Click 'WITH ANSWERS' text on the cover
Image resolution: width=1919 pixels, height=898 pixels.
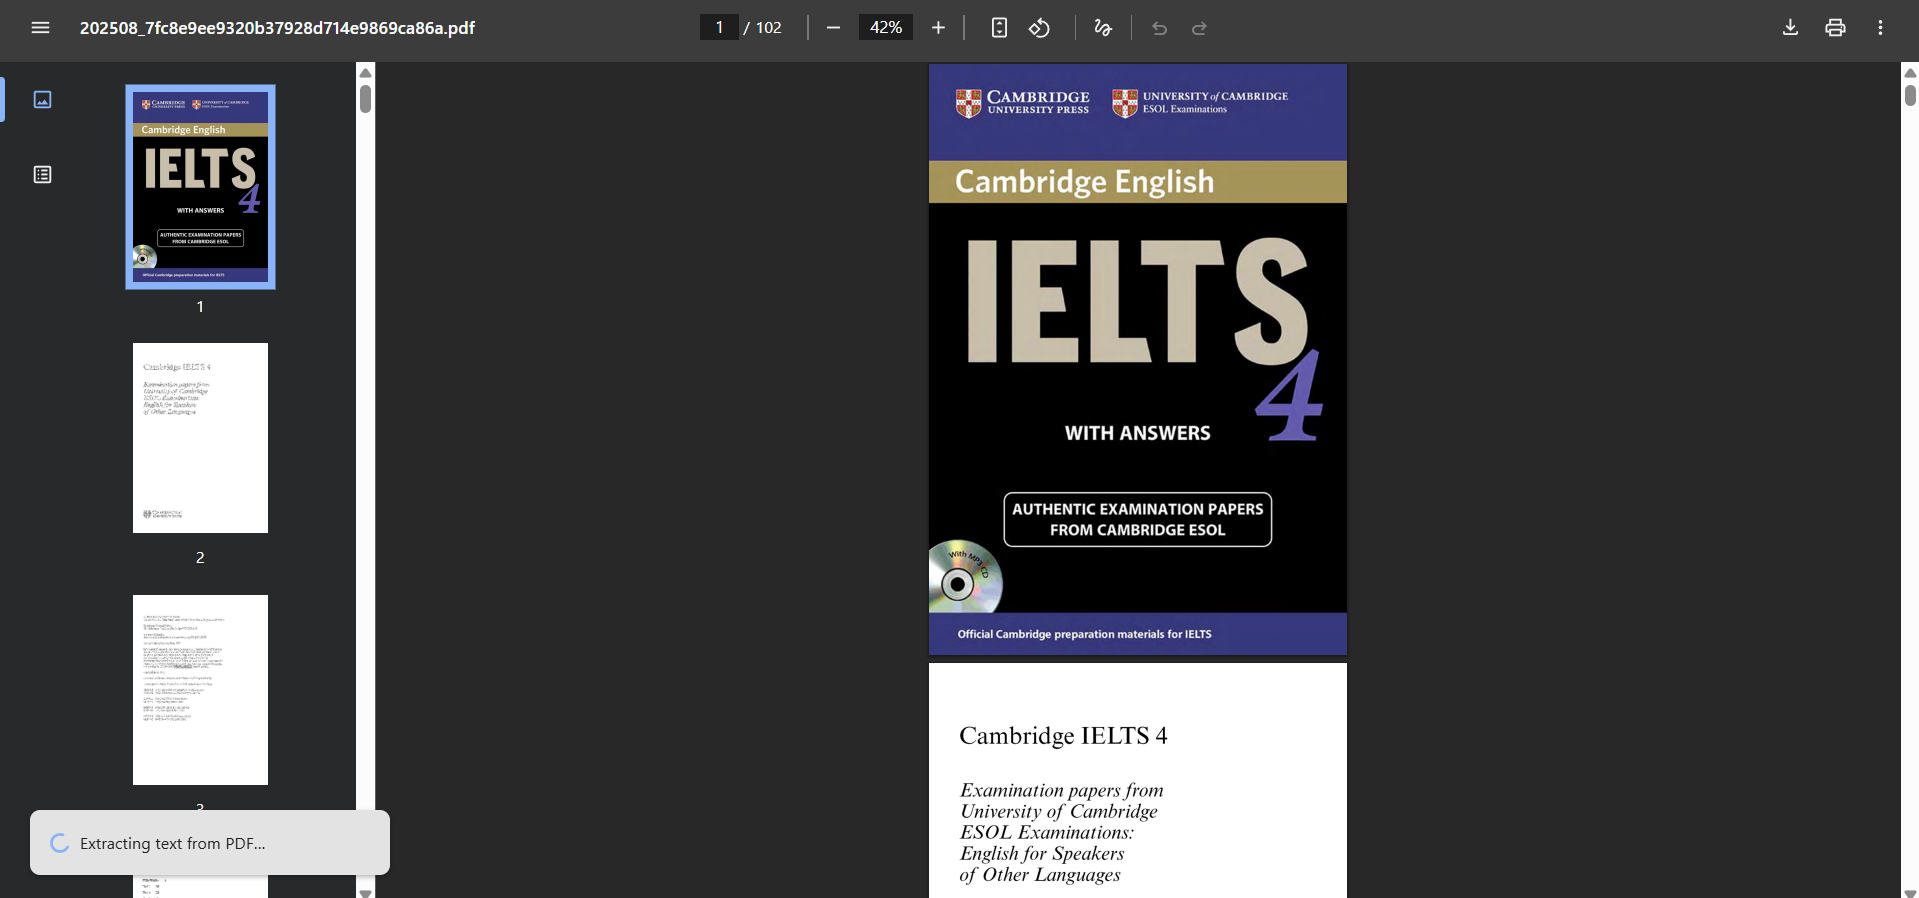coord(1137,433)
